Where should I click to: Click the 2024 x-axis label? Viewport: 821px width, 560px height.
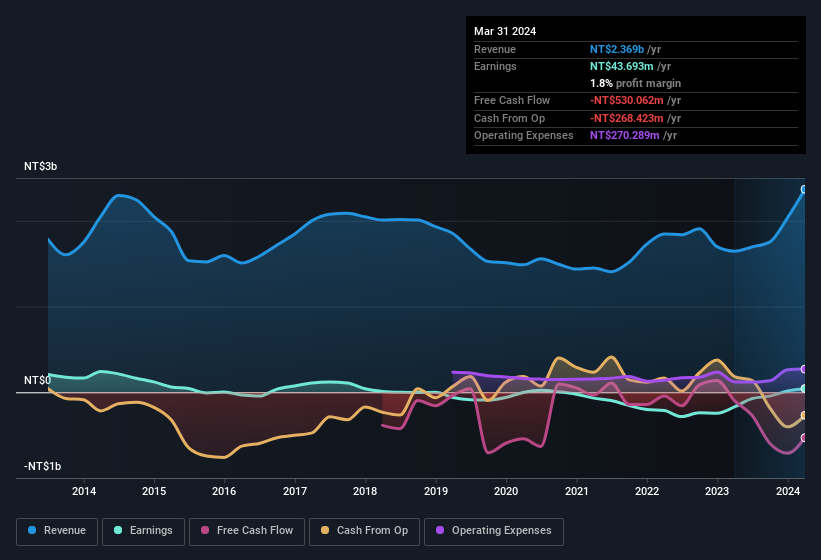click(x=787, y=491)
